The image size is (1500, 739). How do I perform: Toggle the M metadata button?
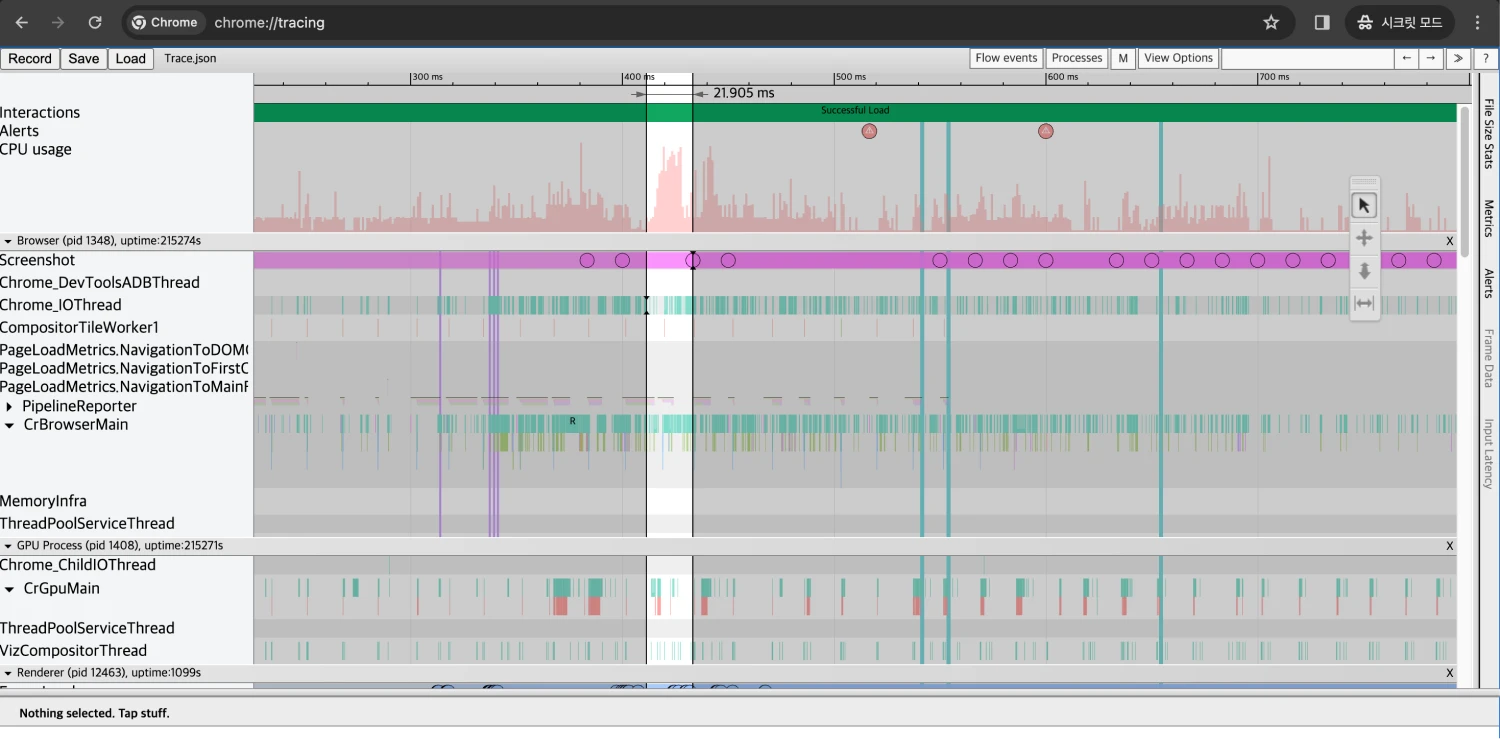(1123, 58)
